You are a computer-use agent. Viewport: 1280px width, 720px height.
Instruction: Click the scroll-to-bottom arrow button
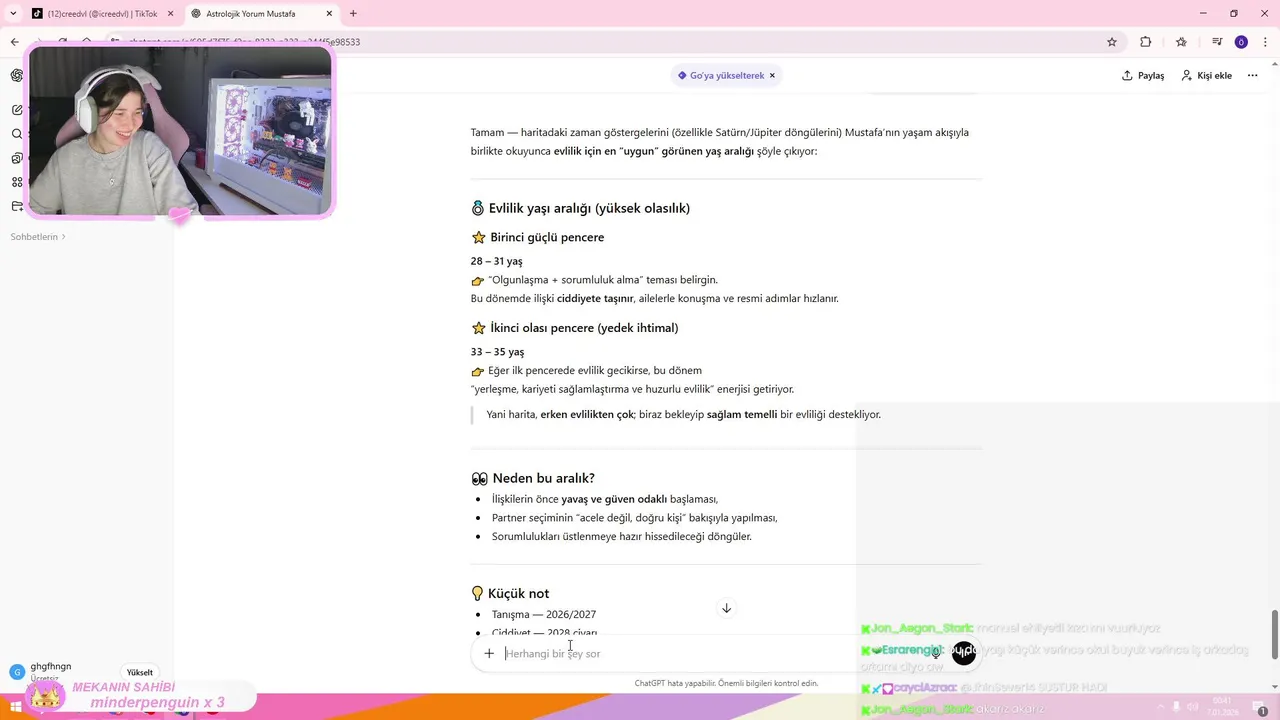727,608
